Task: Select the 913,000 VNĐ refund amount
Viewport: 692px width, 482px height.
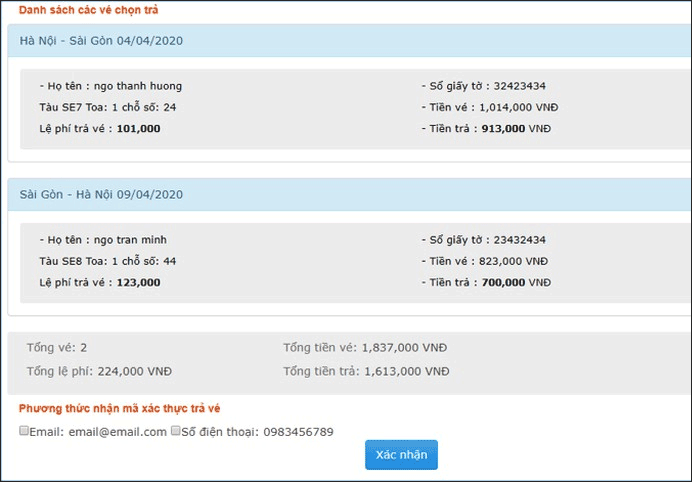Action: [x=516, y=129]
